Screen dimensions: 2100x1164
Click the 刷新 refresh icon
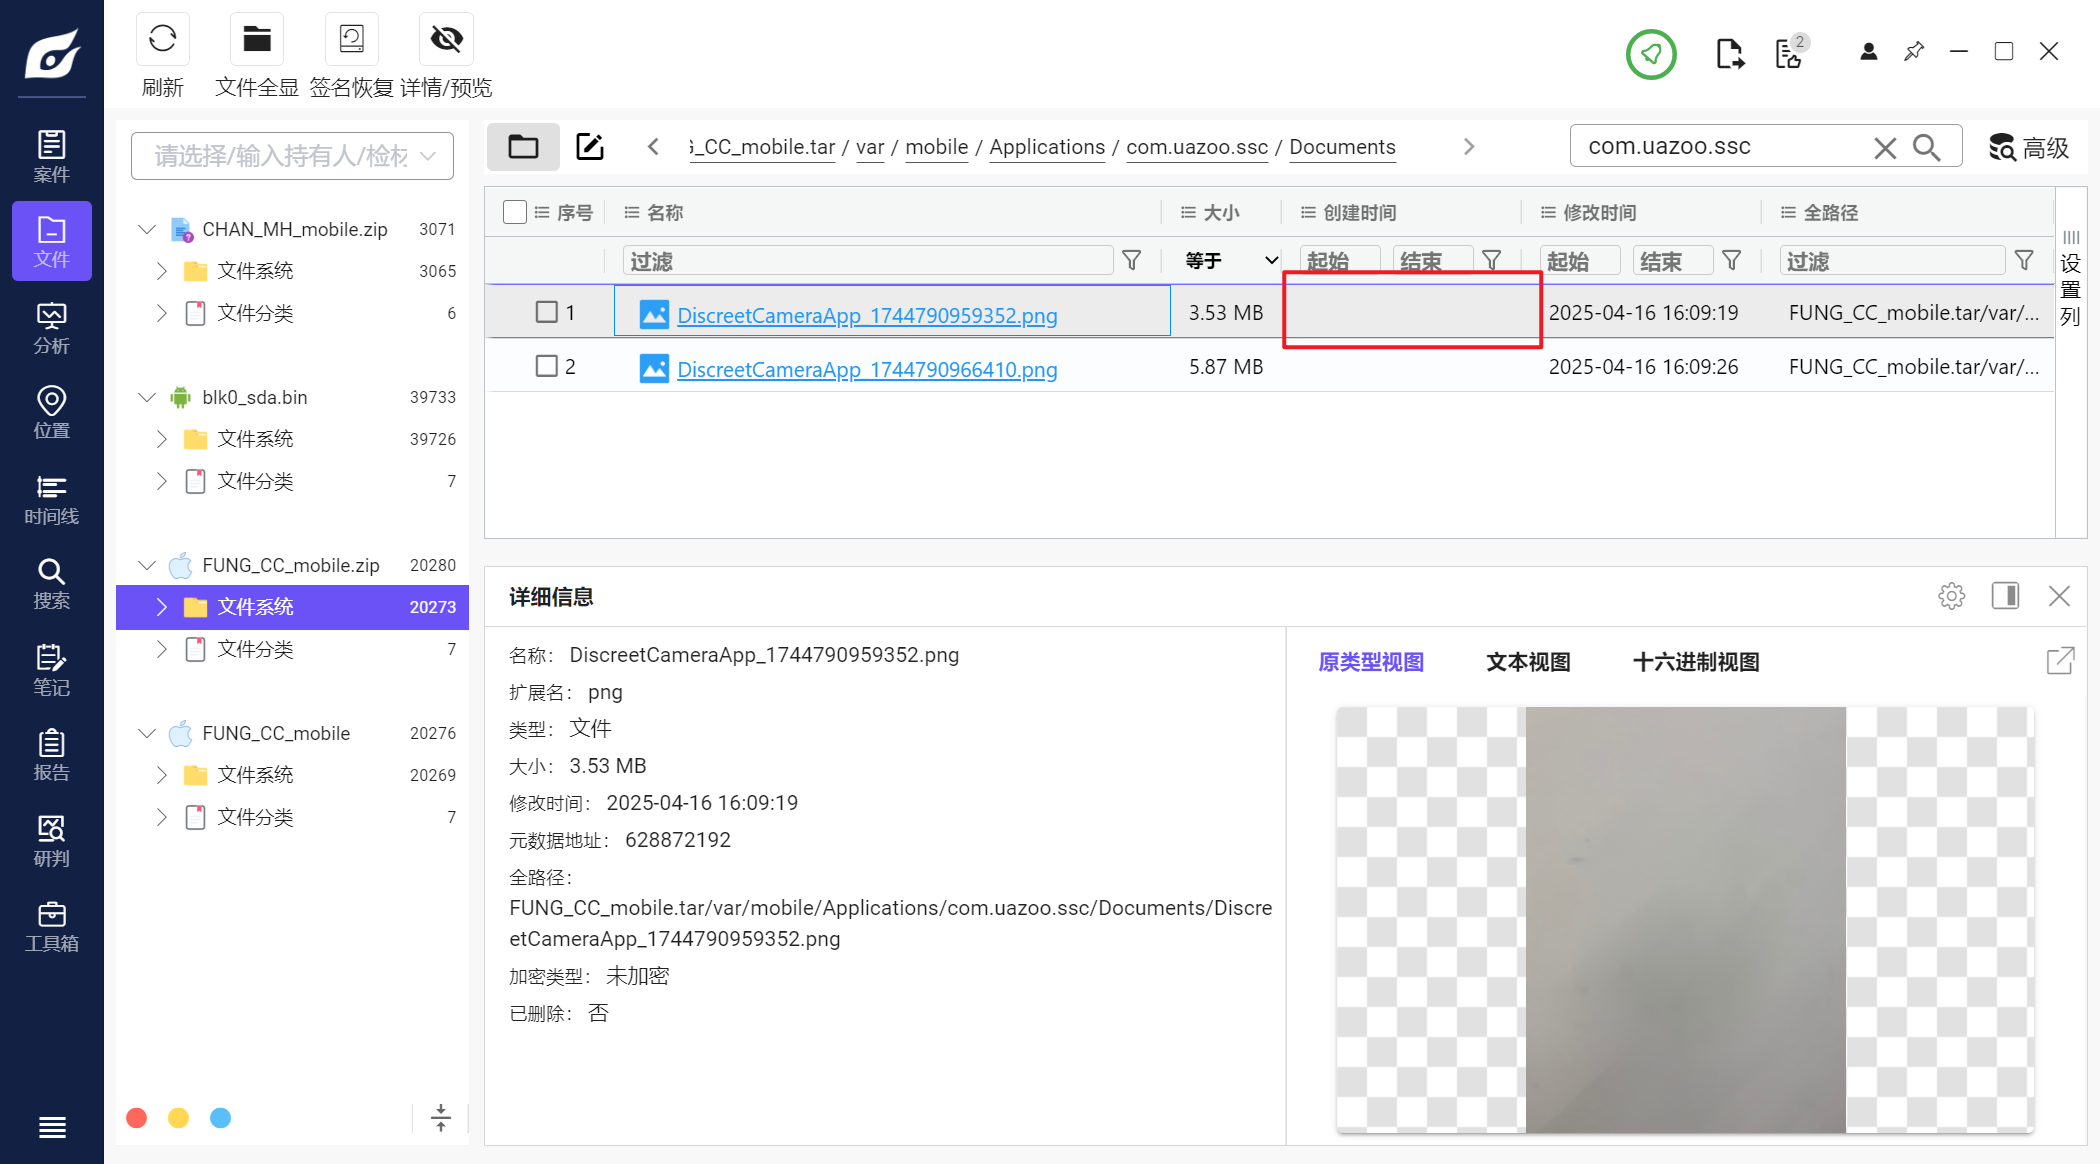point(162,40)
